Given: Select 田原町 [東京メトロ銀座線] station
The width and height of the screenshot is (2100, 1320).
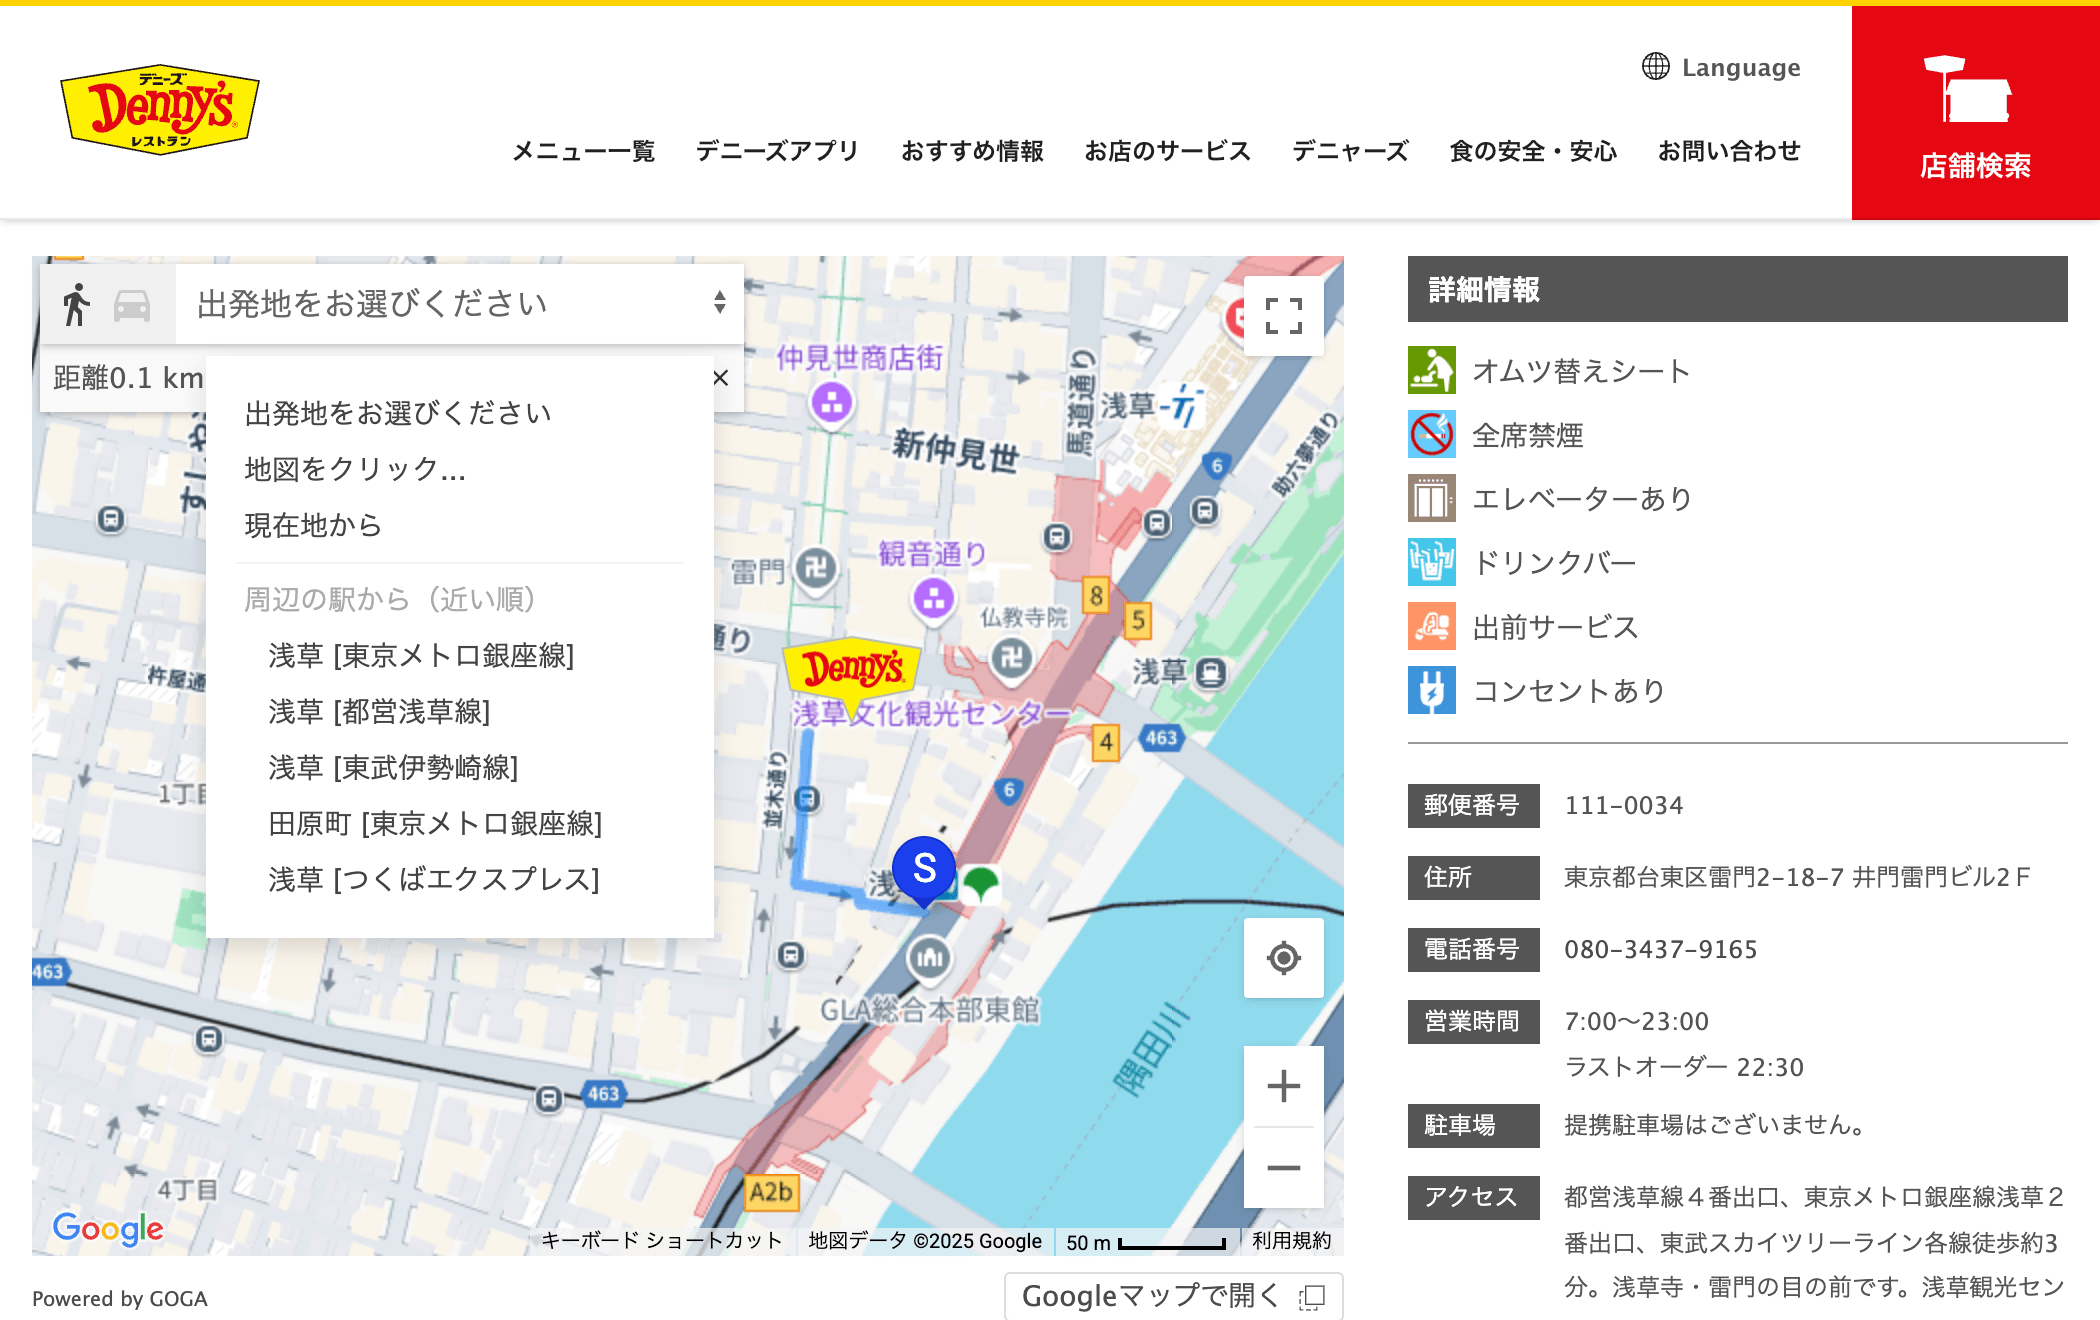Looking at the screenshot, I should (435, 823).
